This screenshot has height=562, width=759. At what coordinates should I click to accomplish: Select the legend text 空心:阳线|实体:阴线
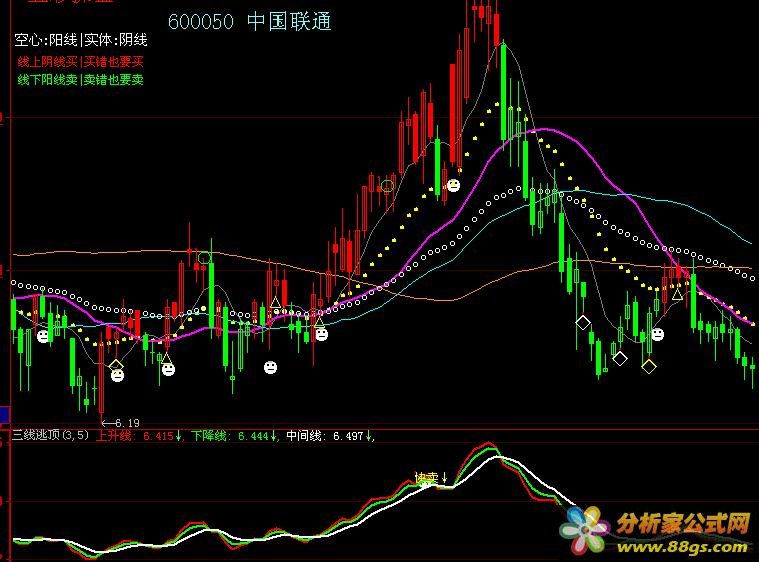[81, 40]
